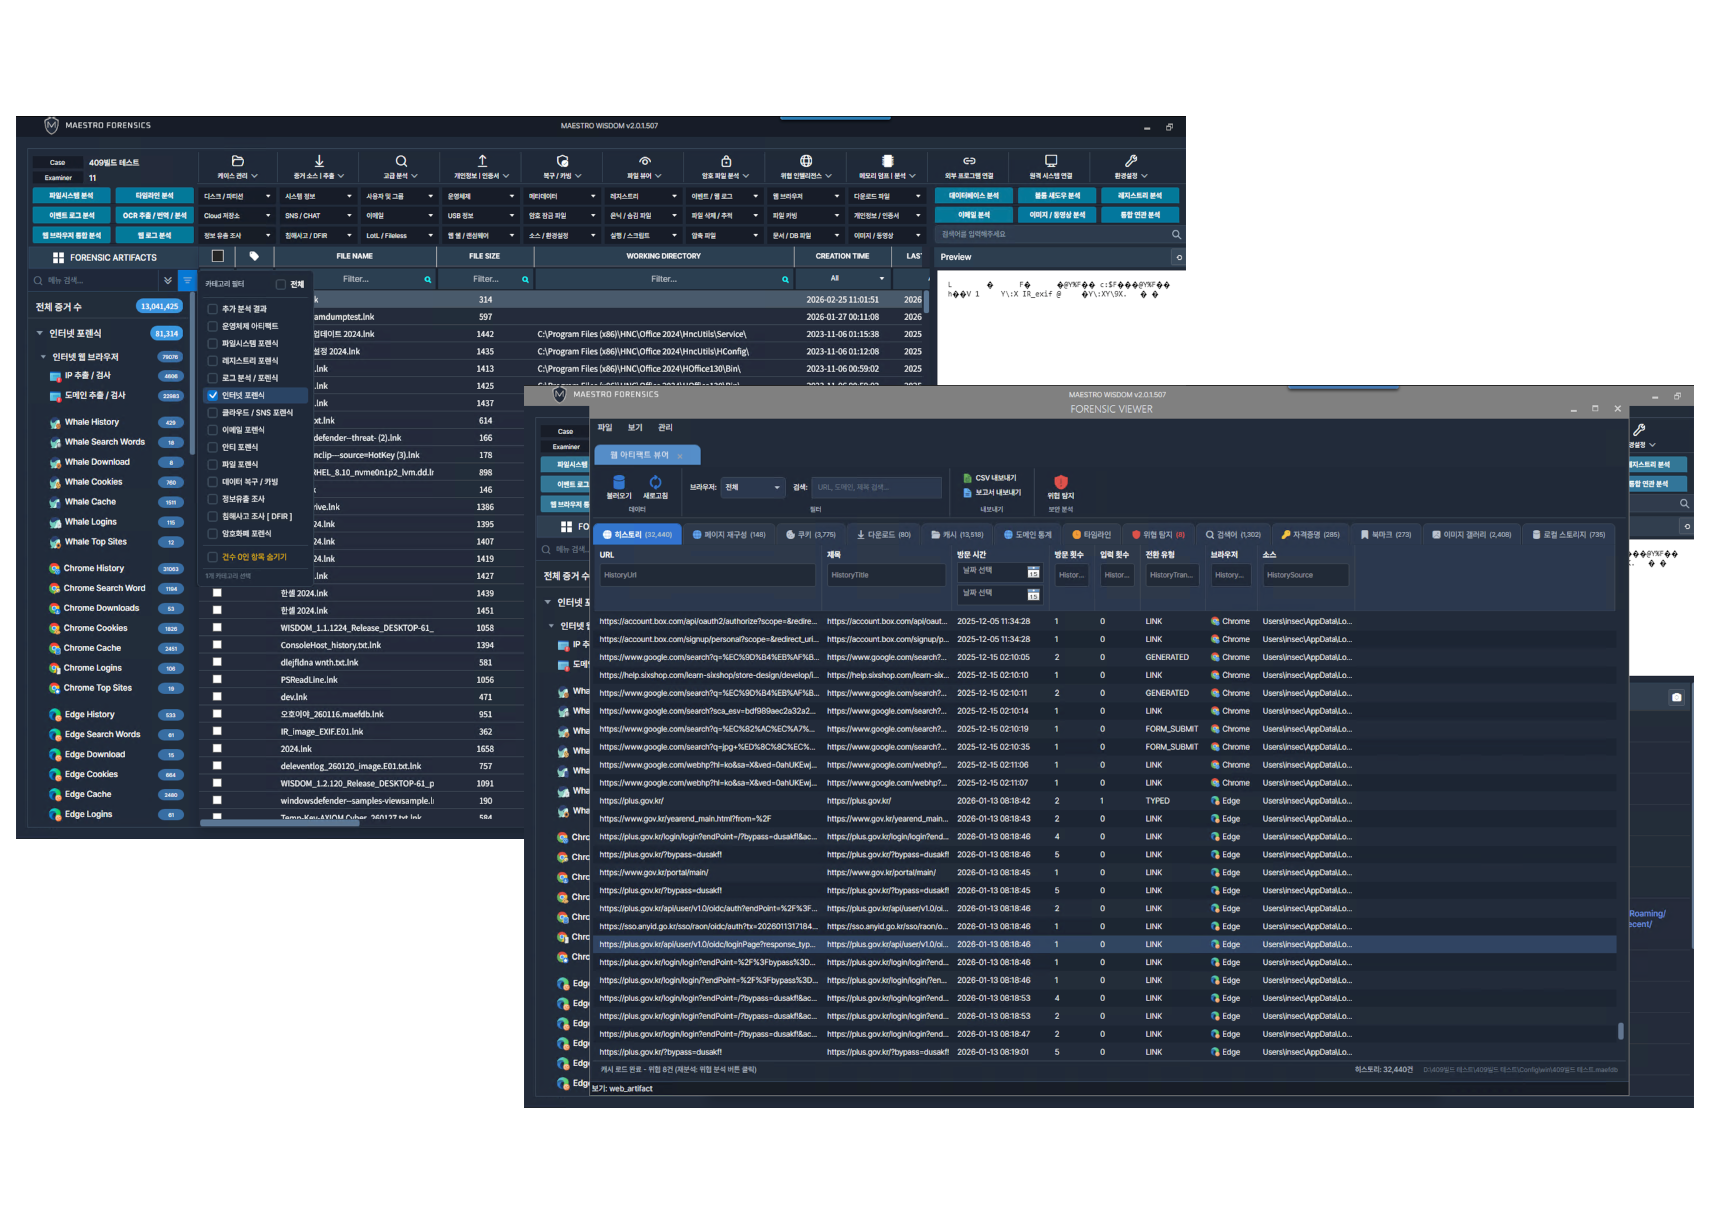Image resolution: width=1710 pixels, height=1224 pixels.
Task: Open USB 정보 dropdown
Action: click(481, 216)
